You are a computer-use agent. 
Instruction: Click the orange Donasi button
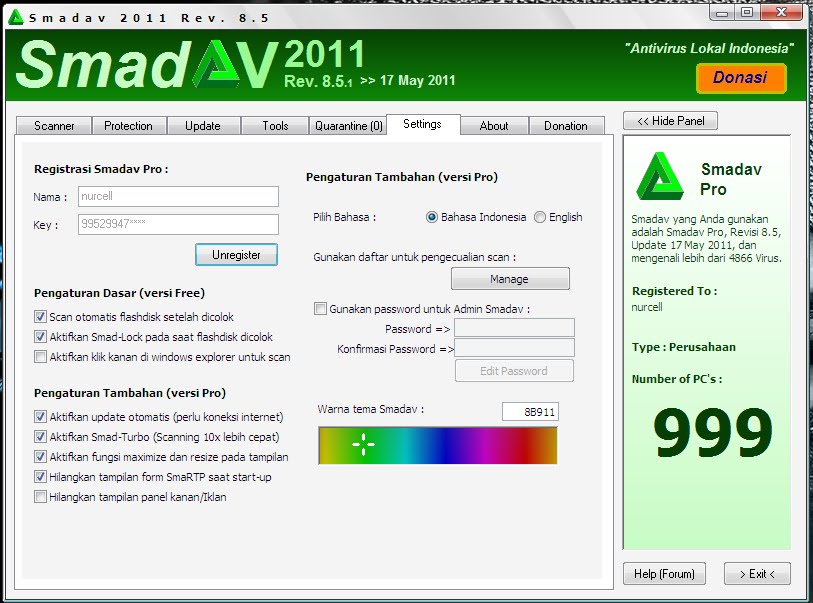click(x=741, y=78)
